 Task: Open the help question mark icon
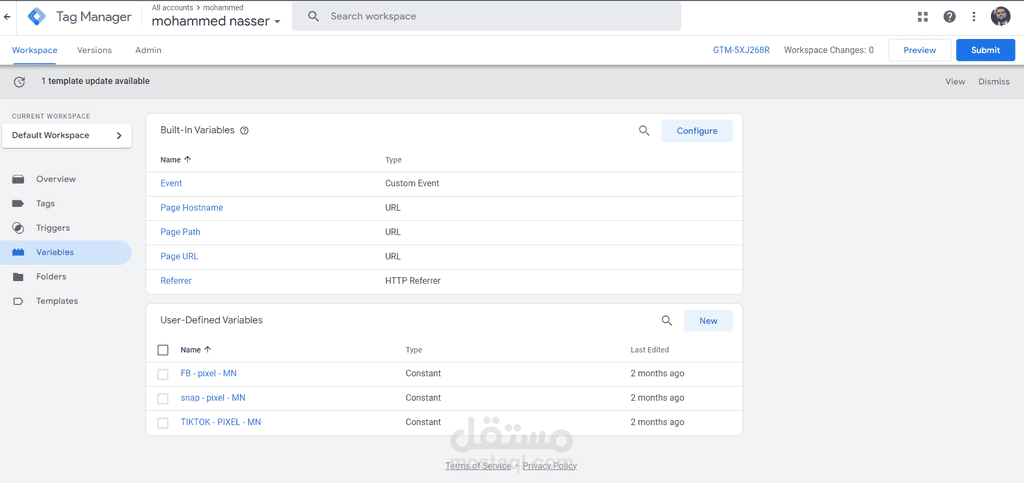click(950, 17)
